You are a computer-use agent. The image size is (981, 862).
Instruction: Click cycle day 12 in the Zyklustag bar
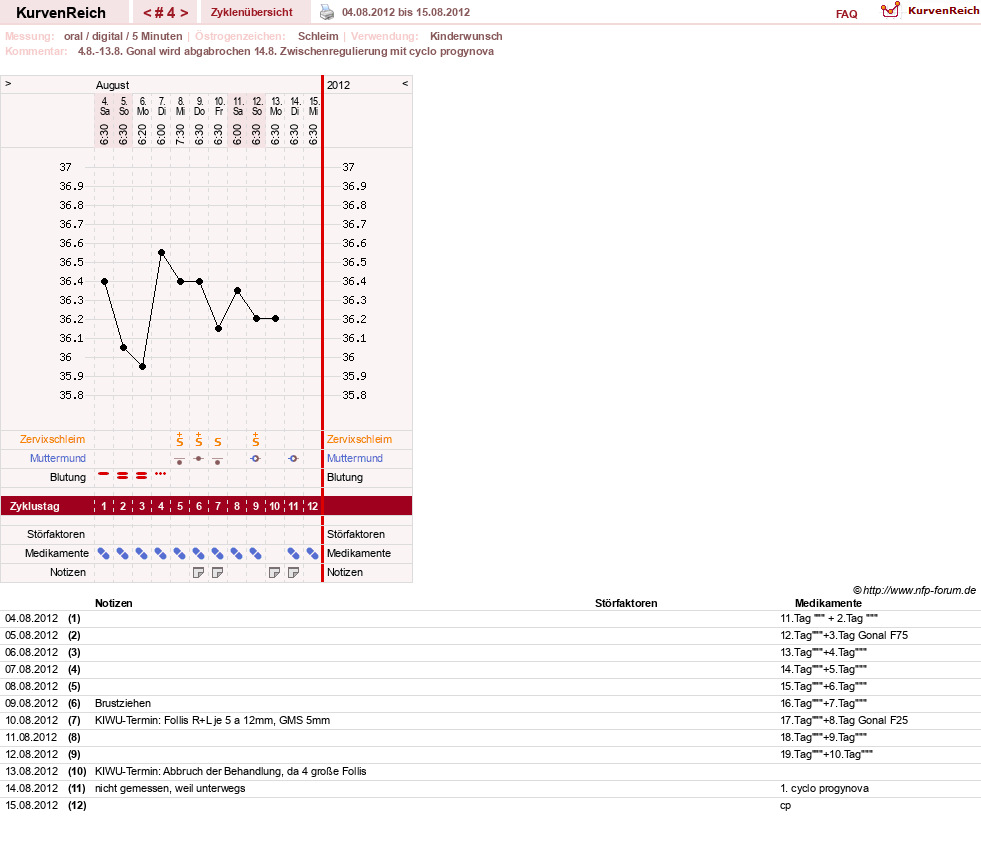coord(312,506)
